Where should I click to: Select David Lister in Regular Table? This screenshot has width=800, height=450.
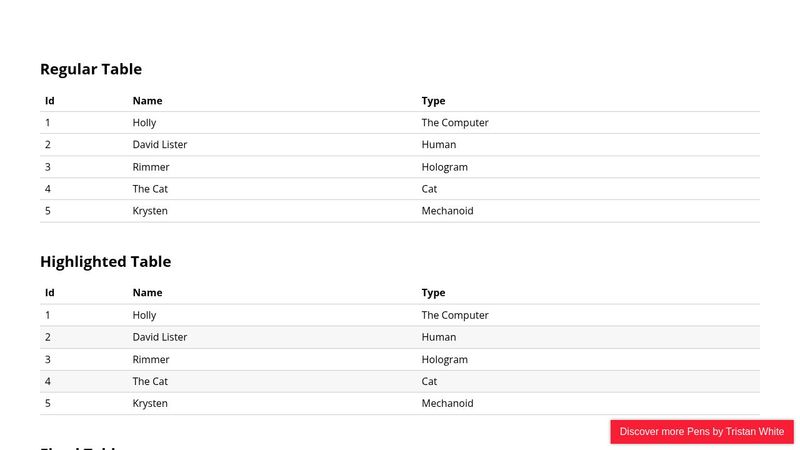159,145
